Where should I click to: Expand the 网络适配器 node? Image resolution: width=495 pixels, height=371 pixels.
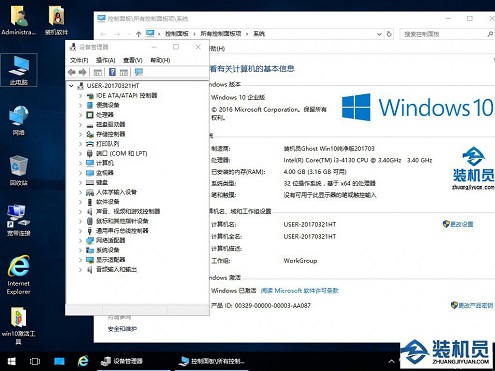coord(80,241)
